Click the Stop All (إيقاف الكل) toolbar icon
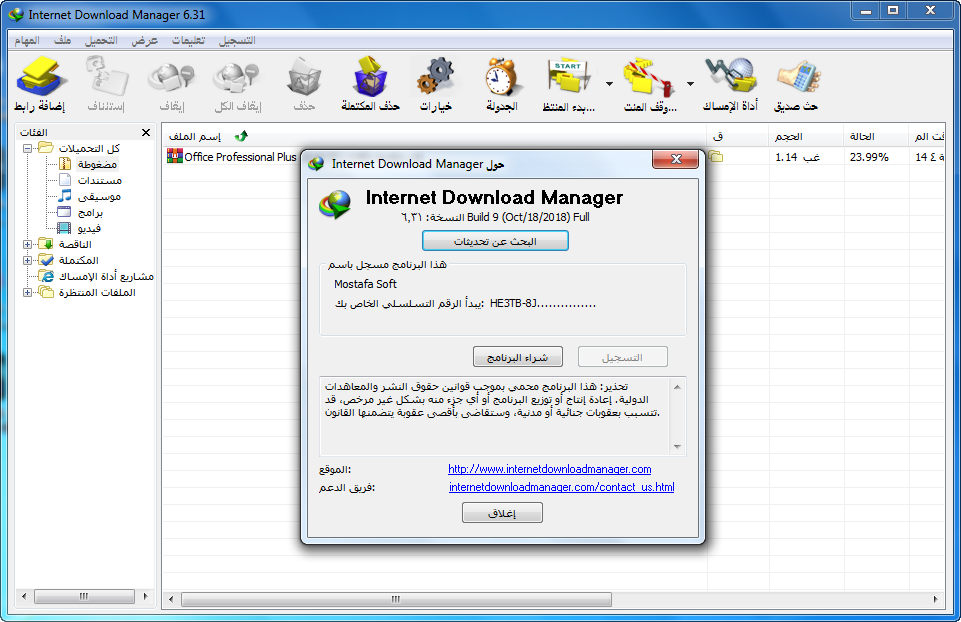 (x=238, y=84)
